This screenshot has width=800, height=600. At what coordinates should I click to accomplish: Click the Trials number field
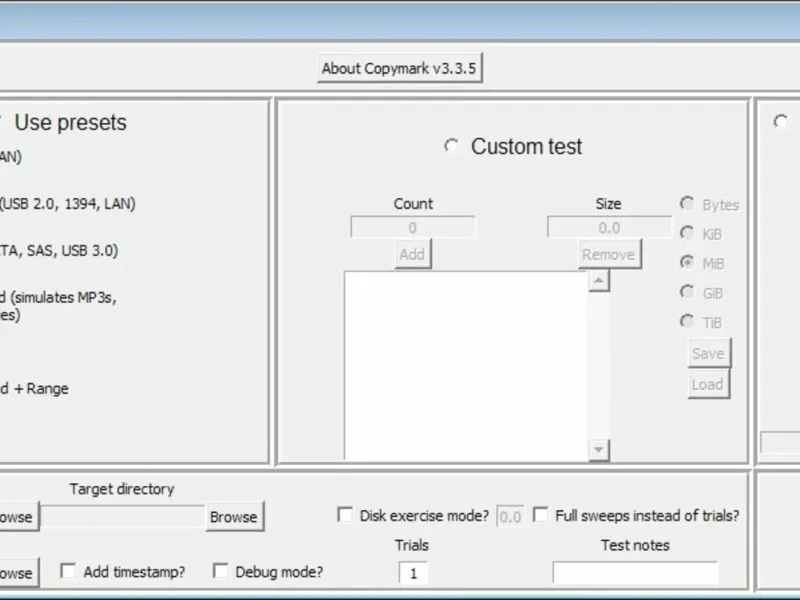(x=413, y=573)
